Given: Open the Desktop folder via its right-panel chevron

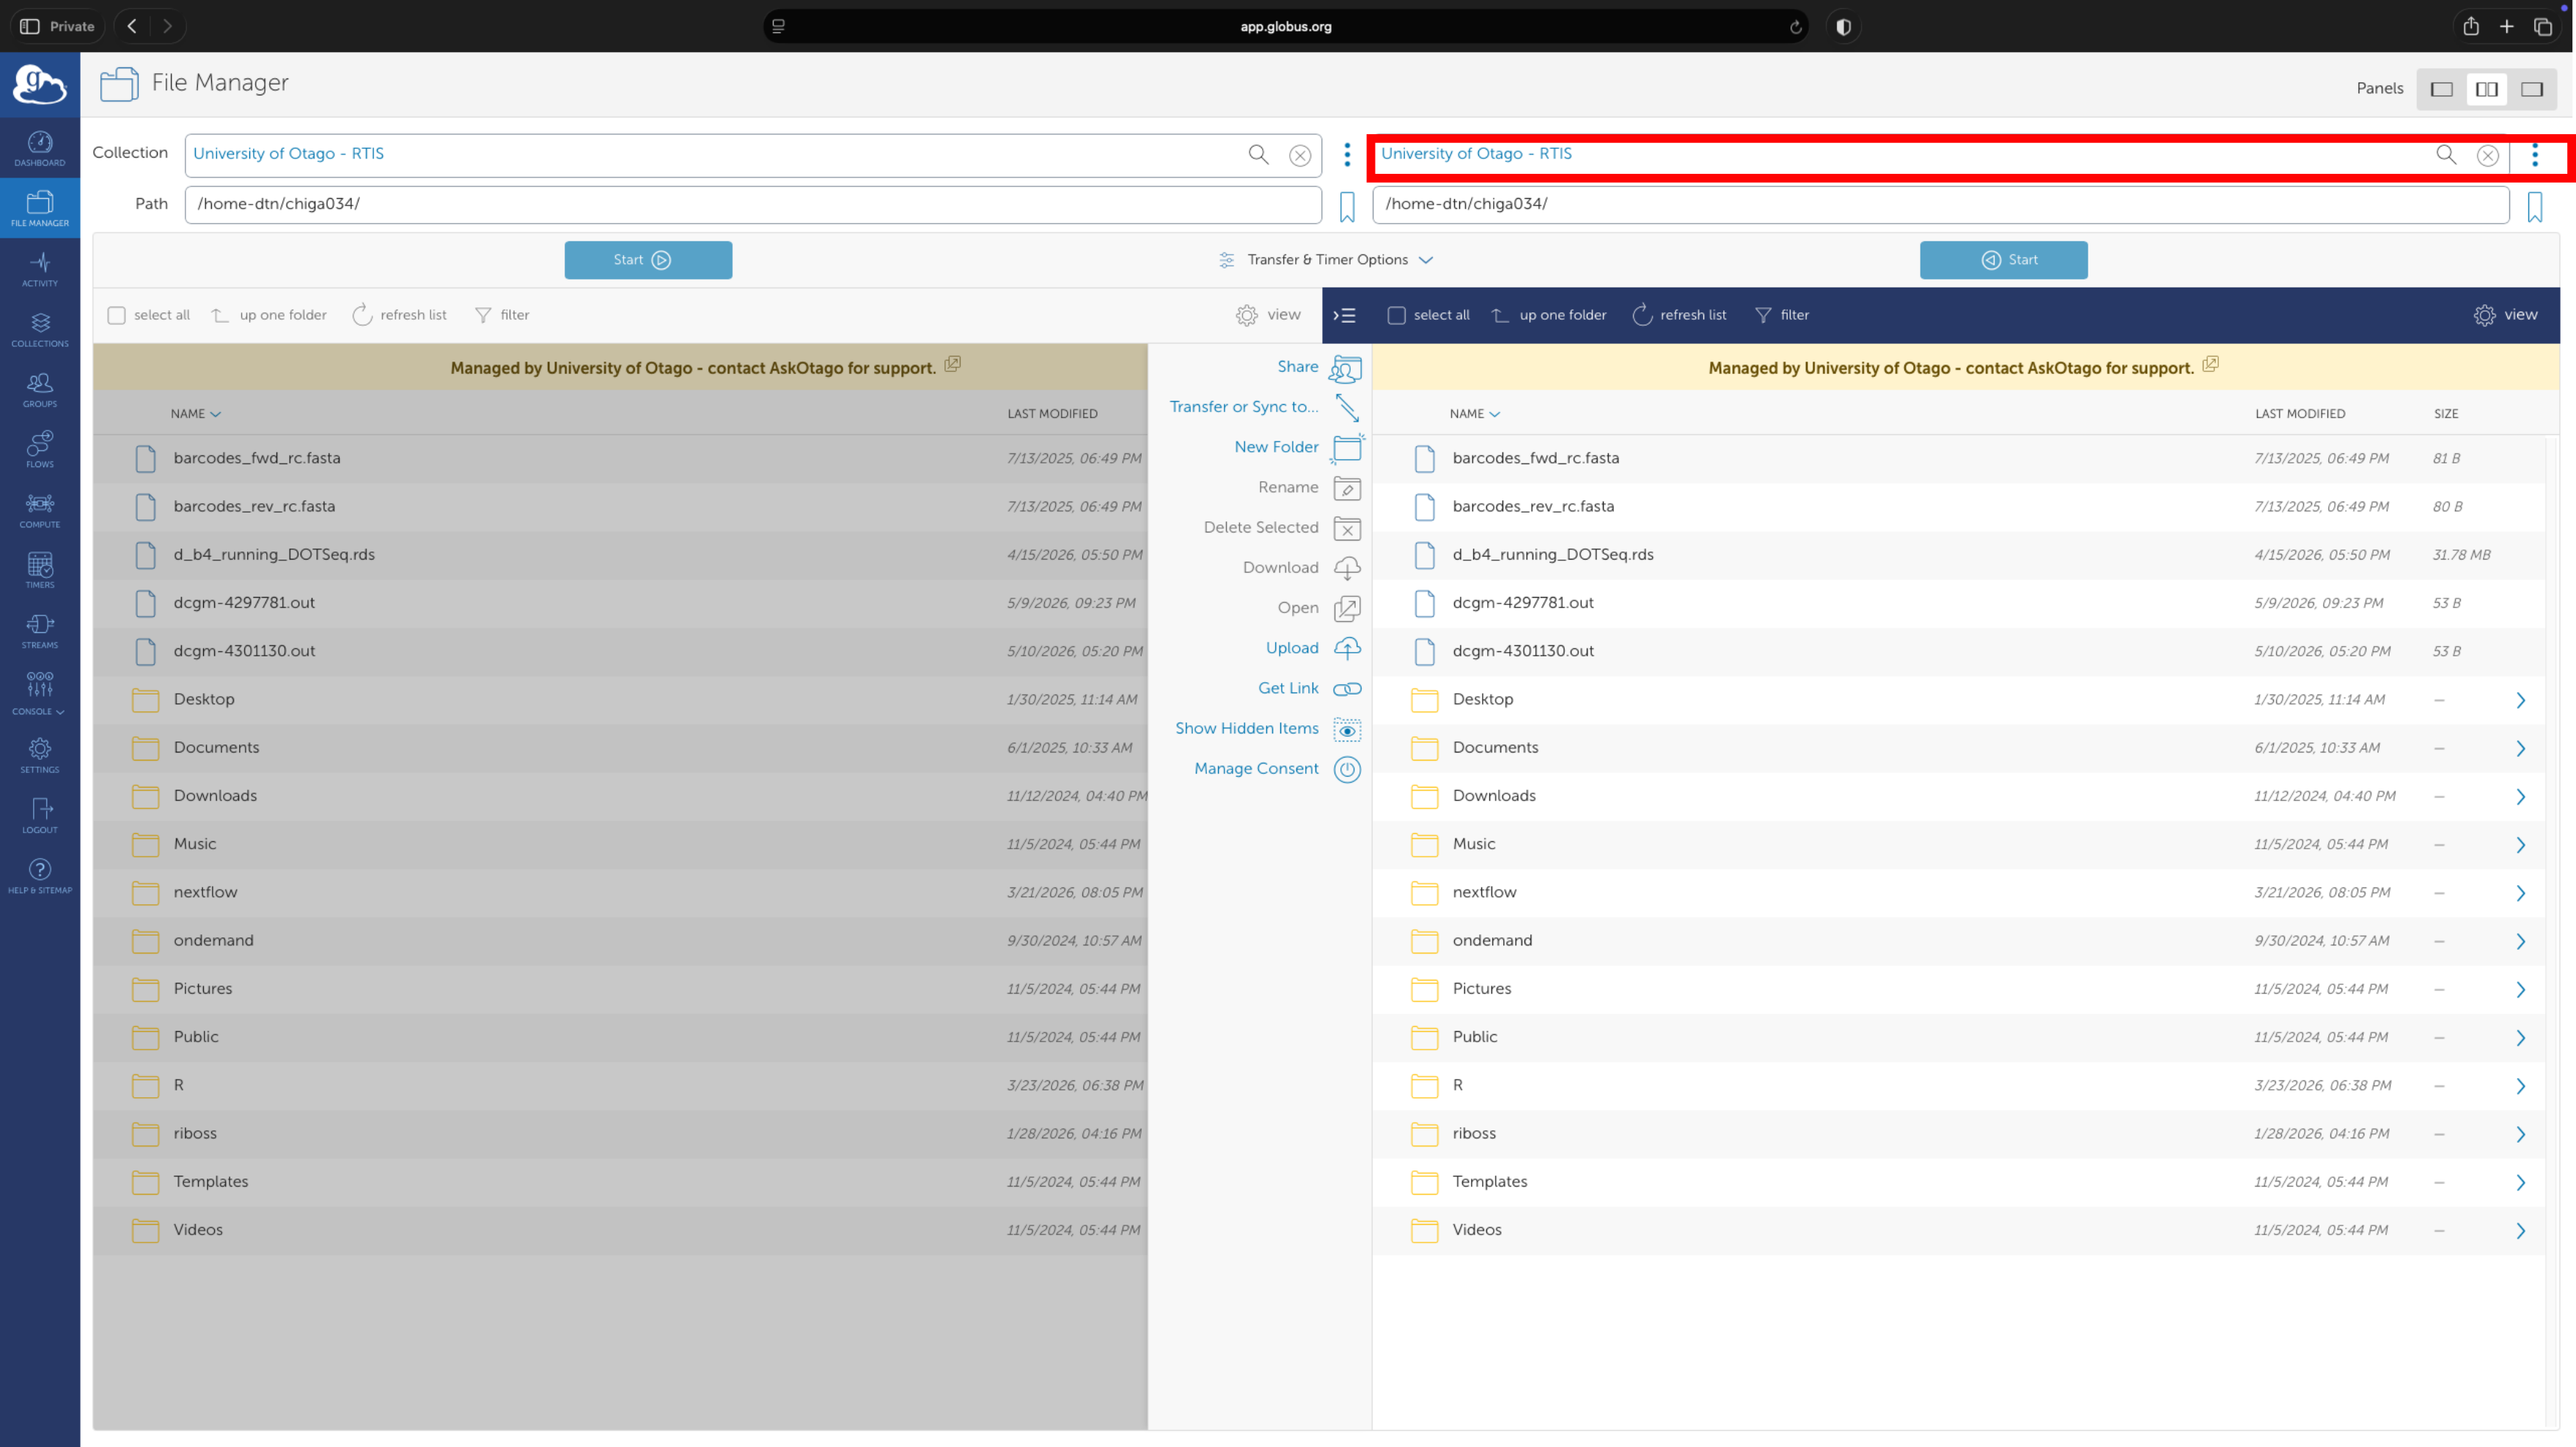Looking at the screenshot, I should pyautogui.click(x=2521, y=700).
